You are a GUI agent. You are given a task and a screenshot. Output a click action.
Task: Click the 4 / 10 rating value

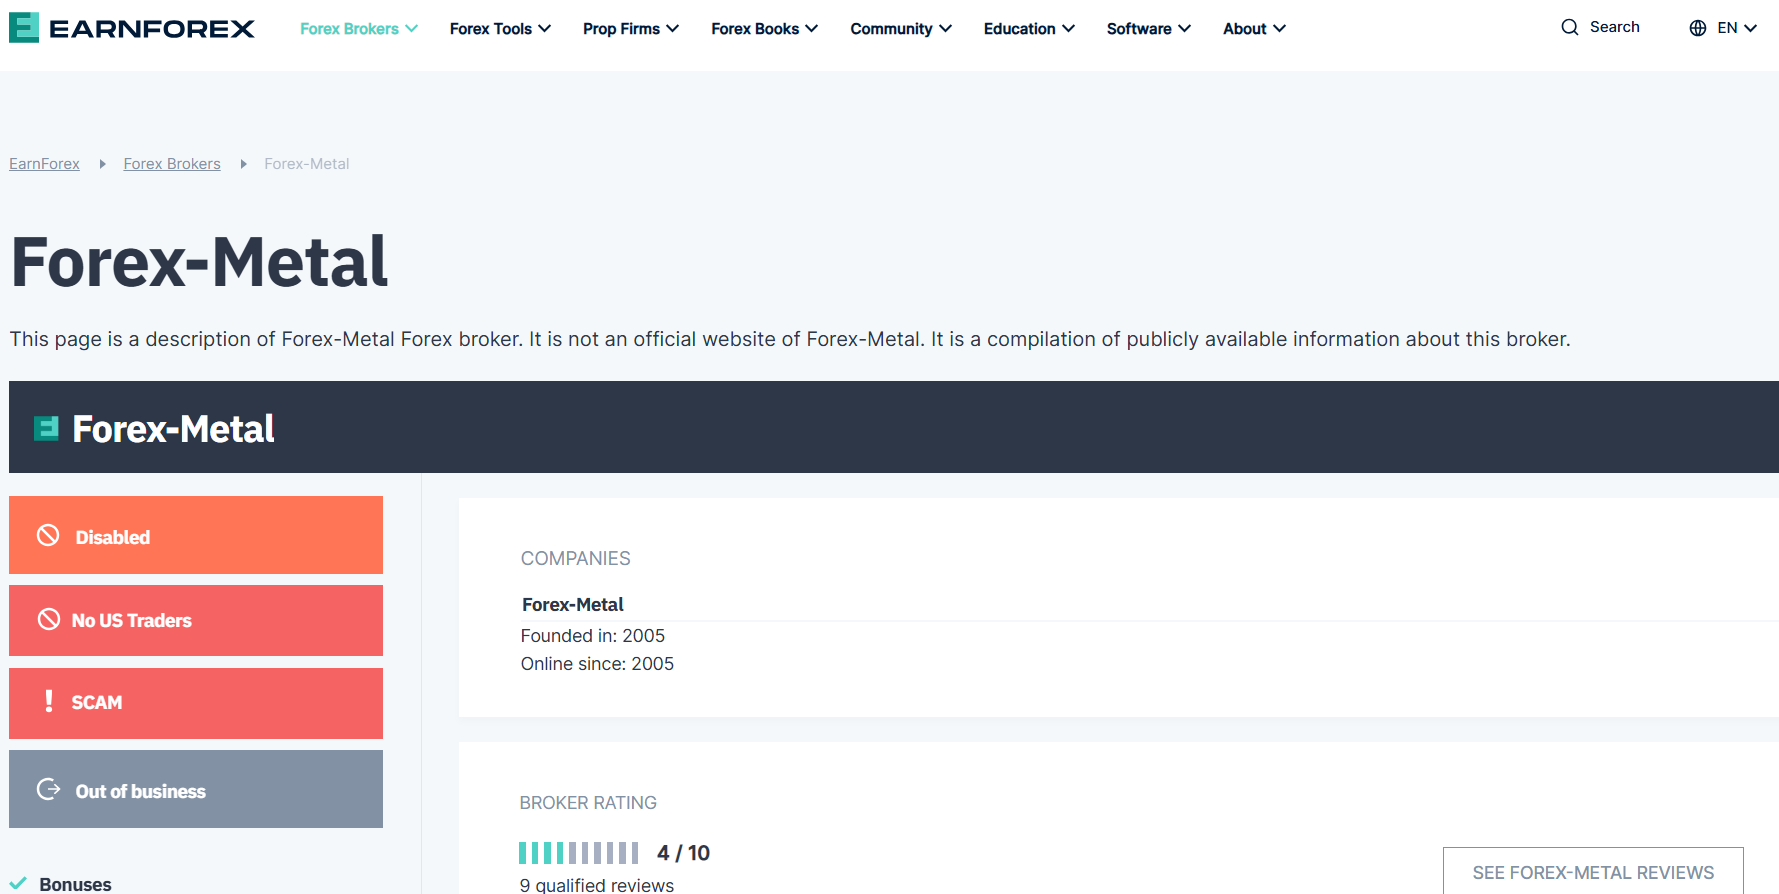click(683, 853)
